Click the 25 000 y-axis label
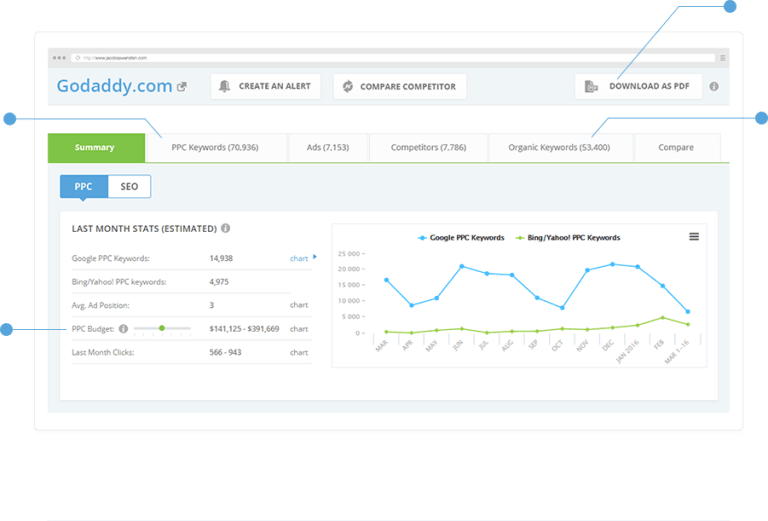The image size is (768, 521). click(x=349, y=254)
